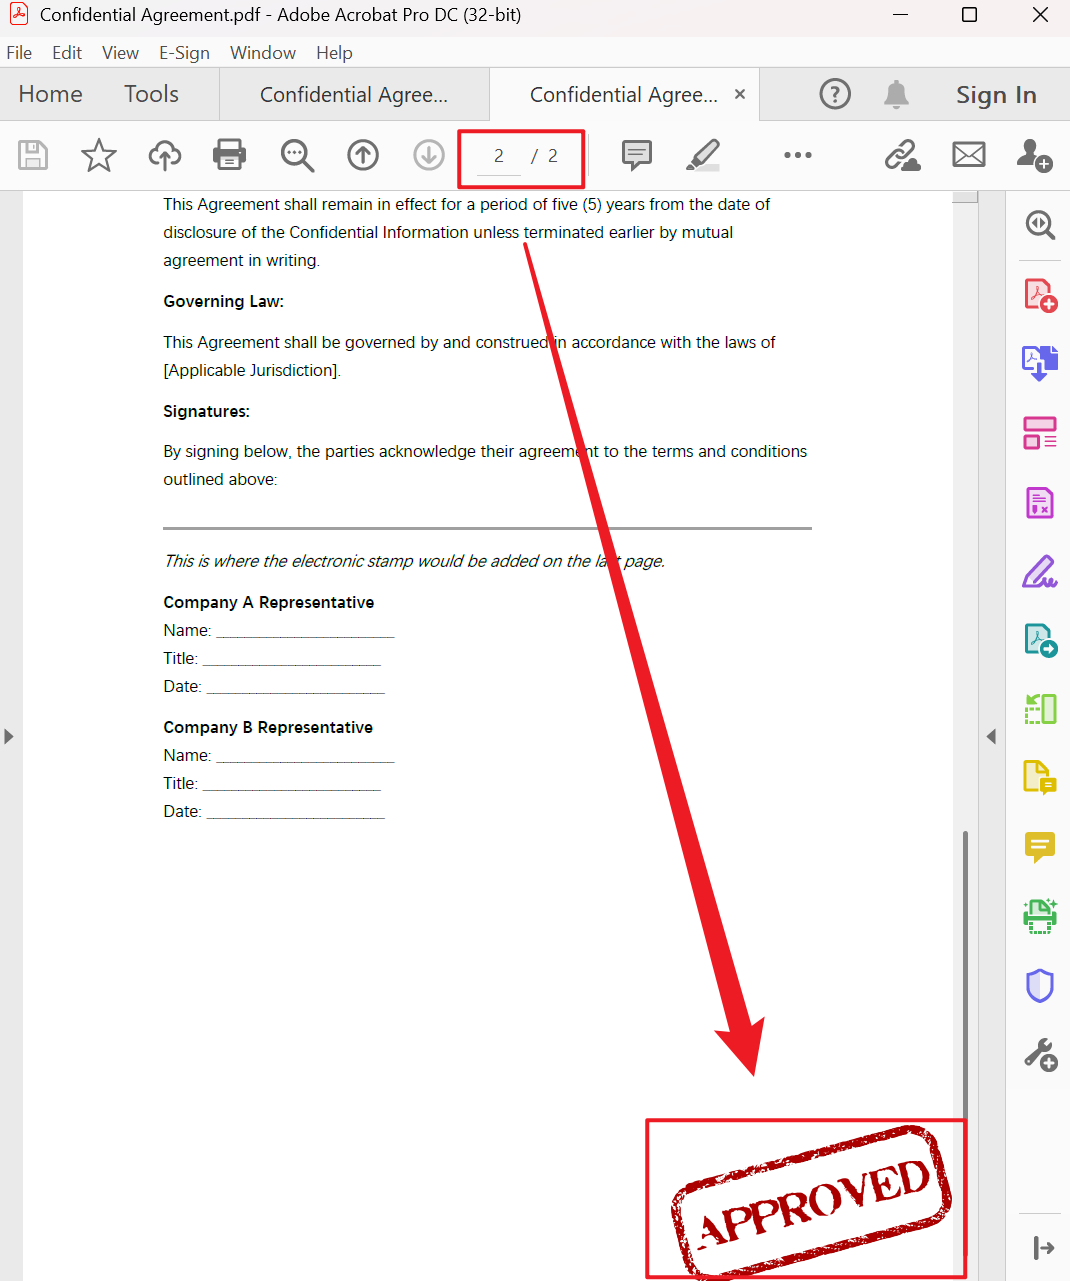Click the Sign In button
Screen dimensions: 1070x1281
[x=995, y=95]
